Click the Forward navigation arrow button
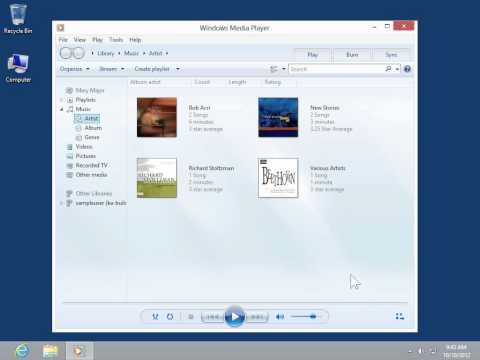Screen dimensions: 480x360 click(x=79, y=53)
